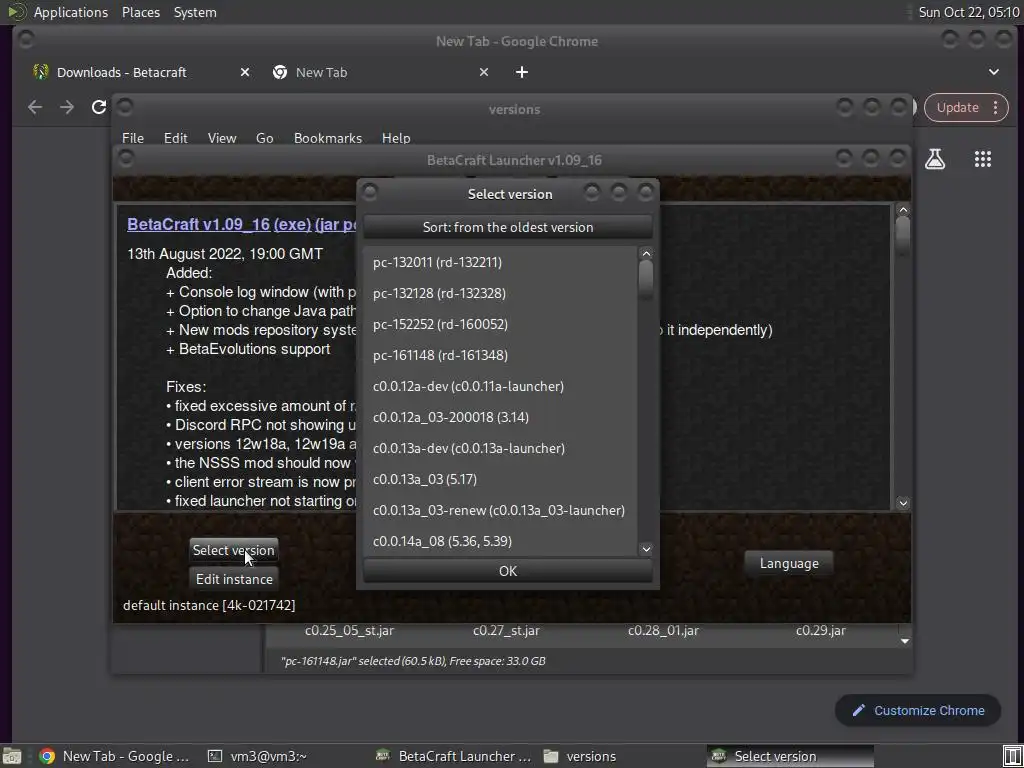Switch to BetaCraft Launcher in taskbar
Image resolution: width=1024 pixels, height=768 pixels.
455,756
